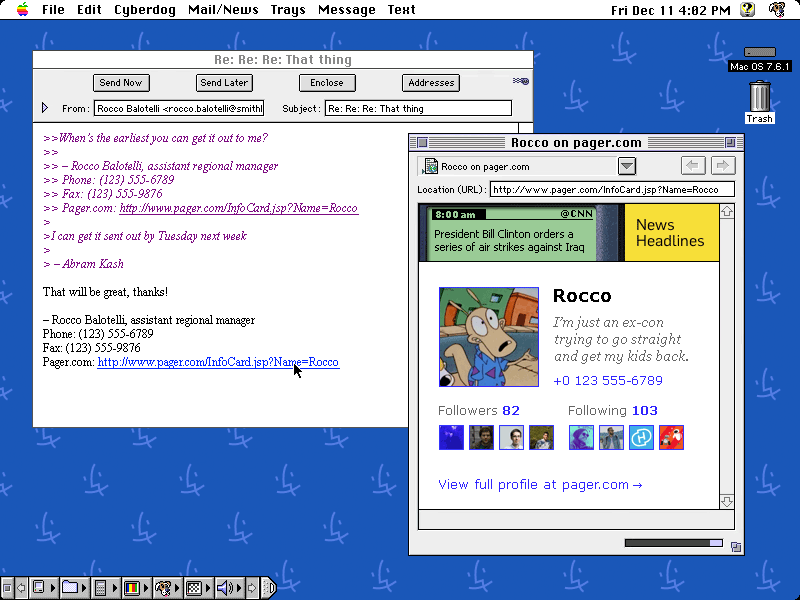
Task: Go forward in the pager.com browser
Action: pos(722,166)
